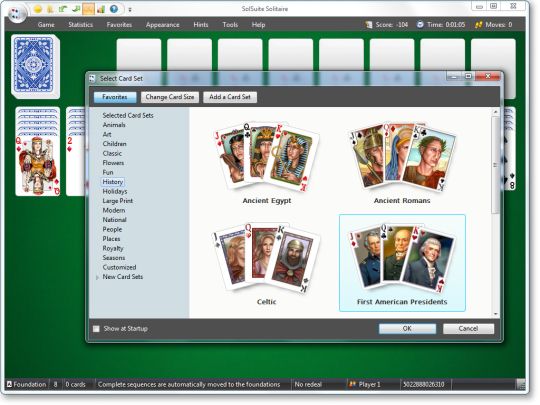This screenshot has width=540, height=405.
Task: Click the window resize grip icon
Action: coord(521,384)
